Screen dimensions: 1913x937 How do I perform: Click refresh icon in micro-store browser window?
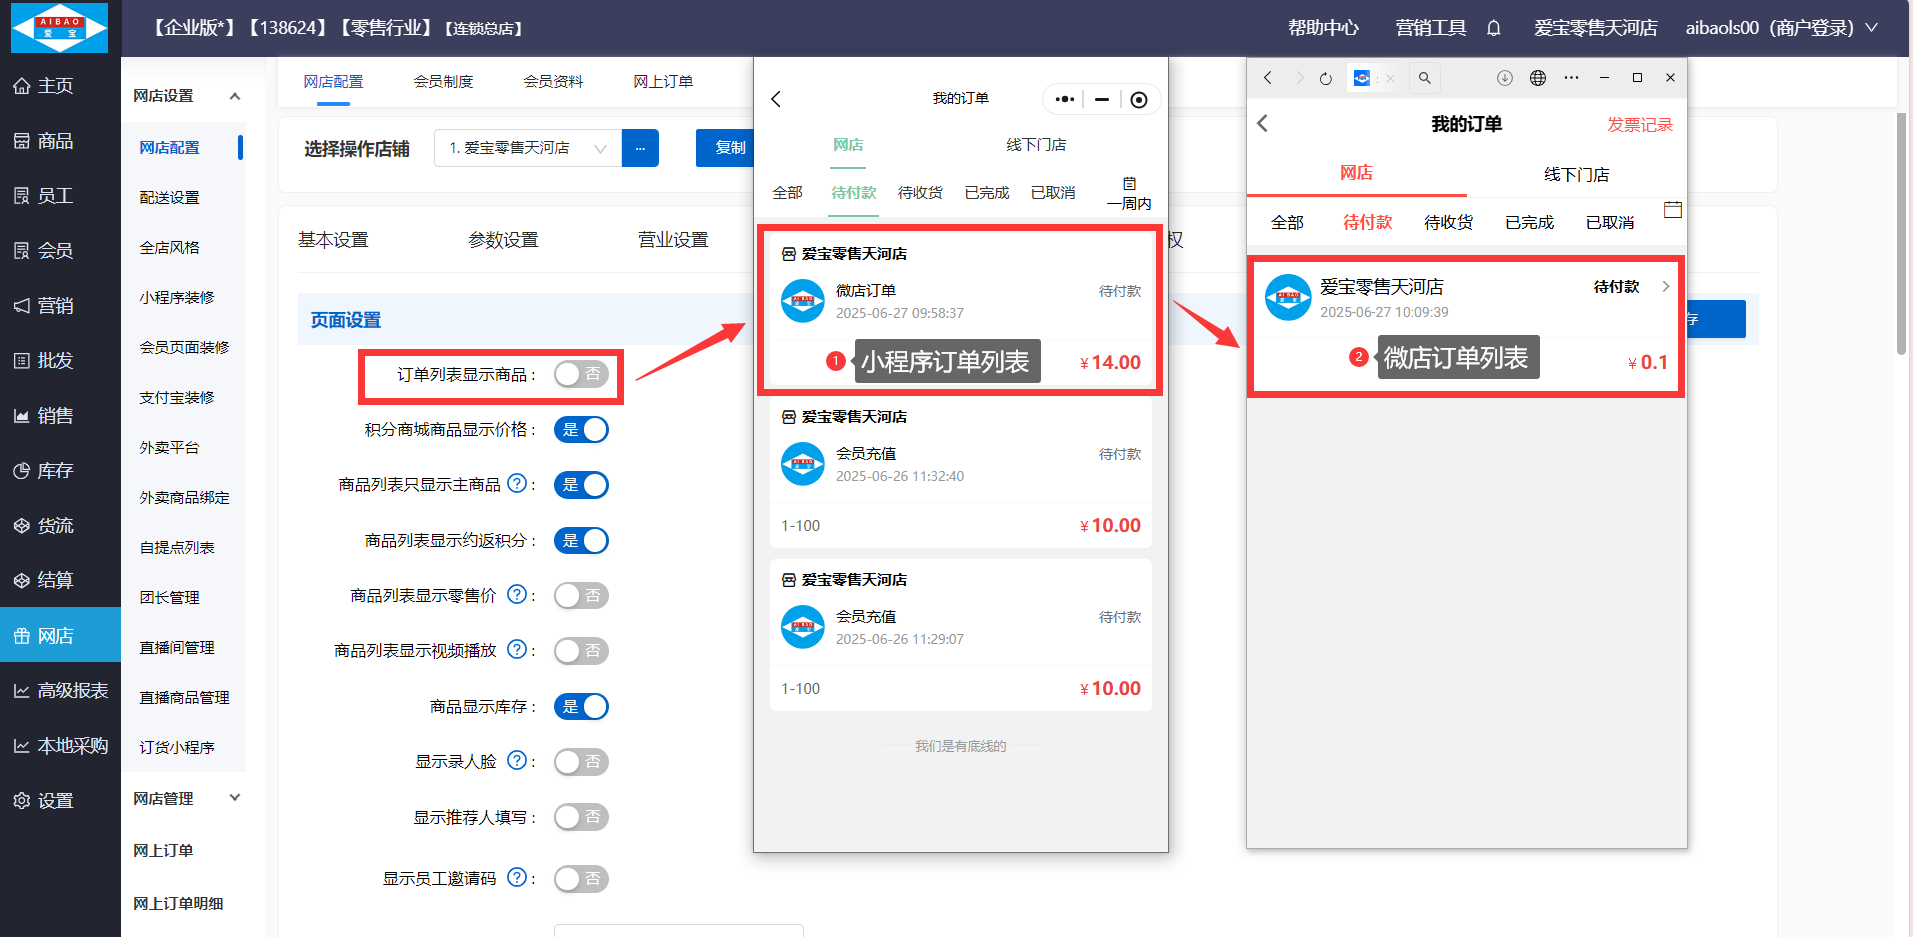[x=1326, y=78]
